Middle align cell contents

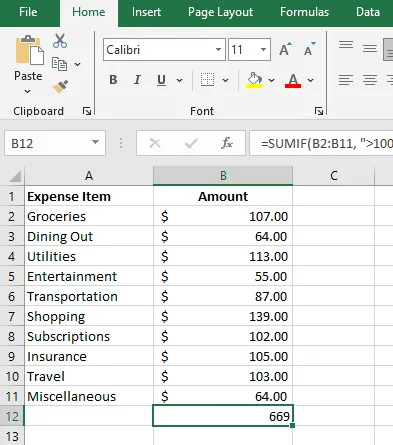tap(370, 49)
